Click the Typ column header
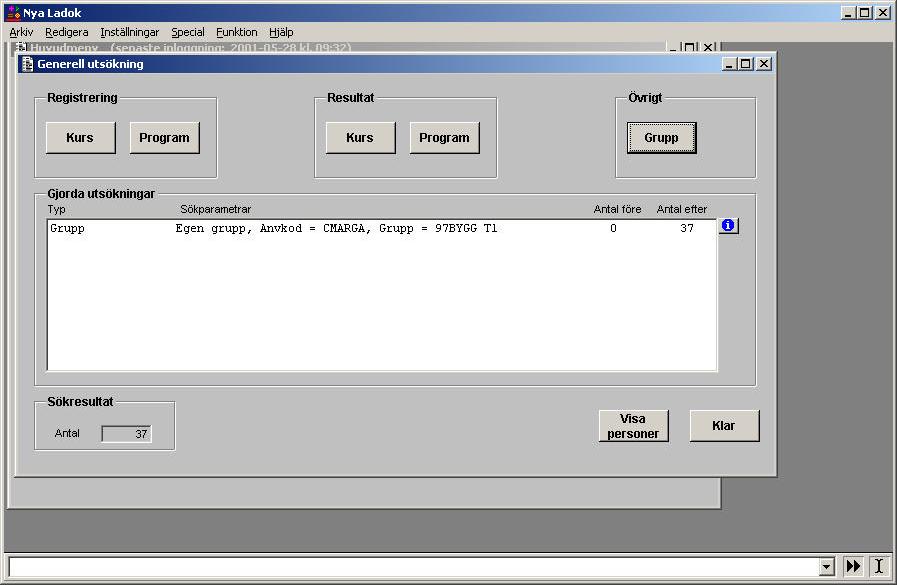The height and width of the screenshot is (585, 897). pos(57,209)
